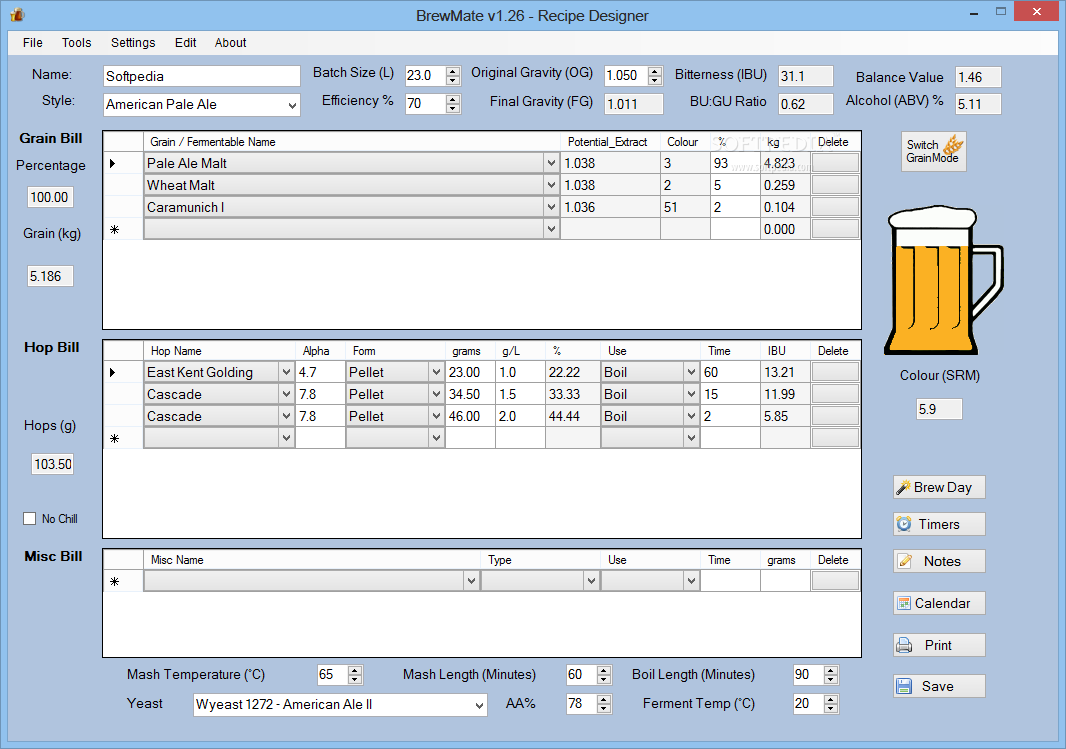Click the recipe Name field containing Softpedia
Image resolution: width=1066 pixels, height=749 pixels.
coord(201,76)
